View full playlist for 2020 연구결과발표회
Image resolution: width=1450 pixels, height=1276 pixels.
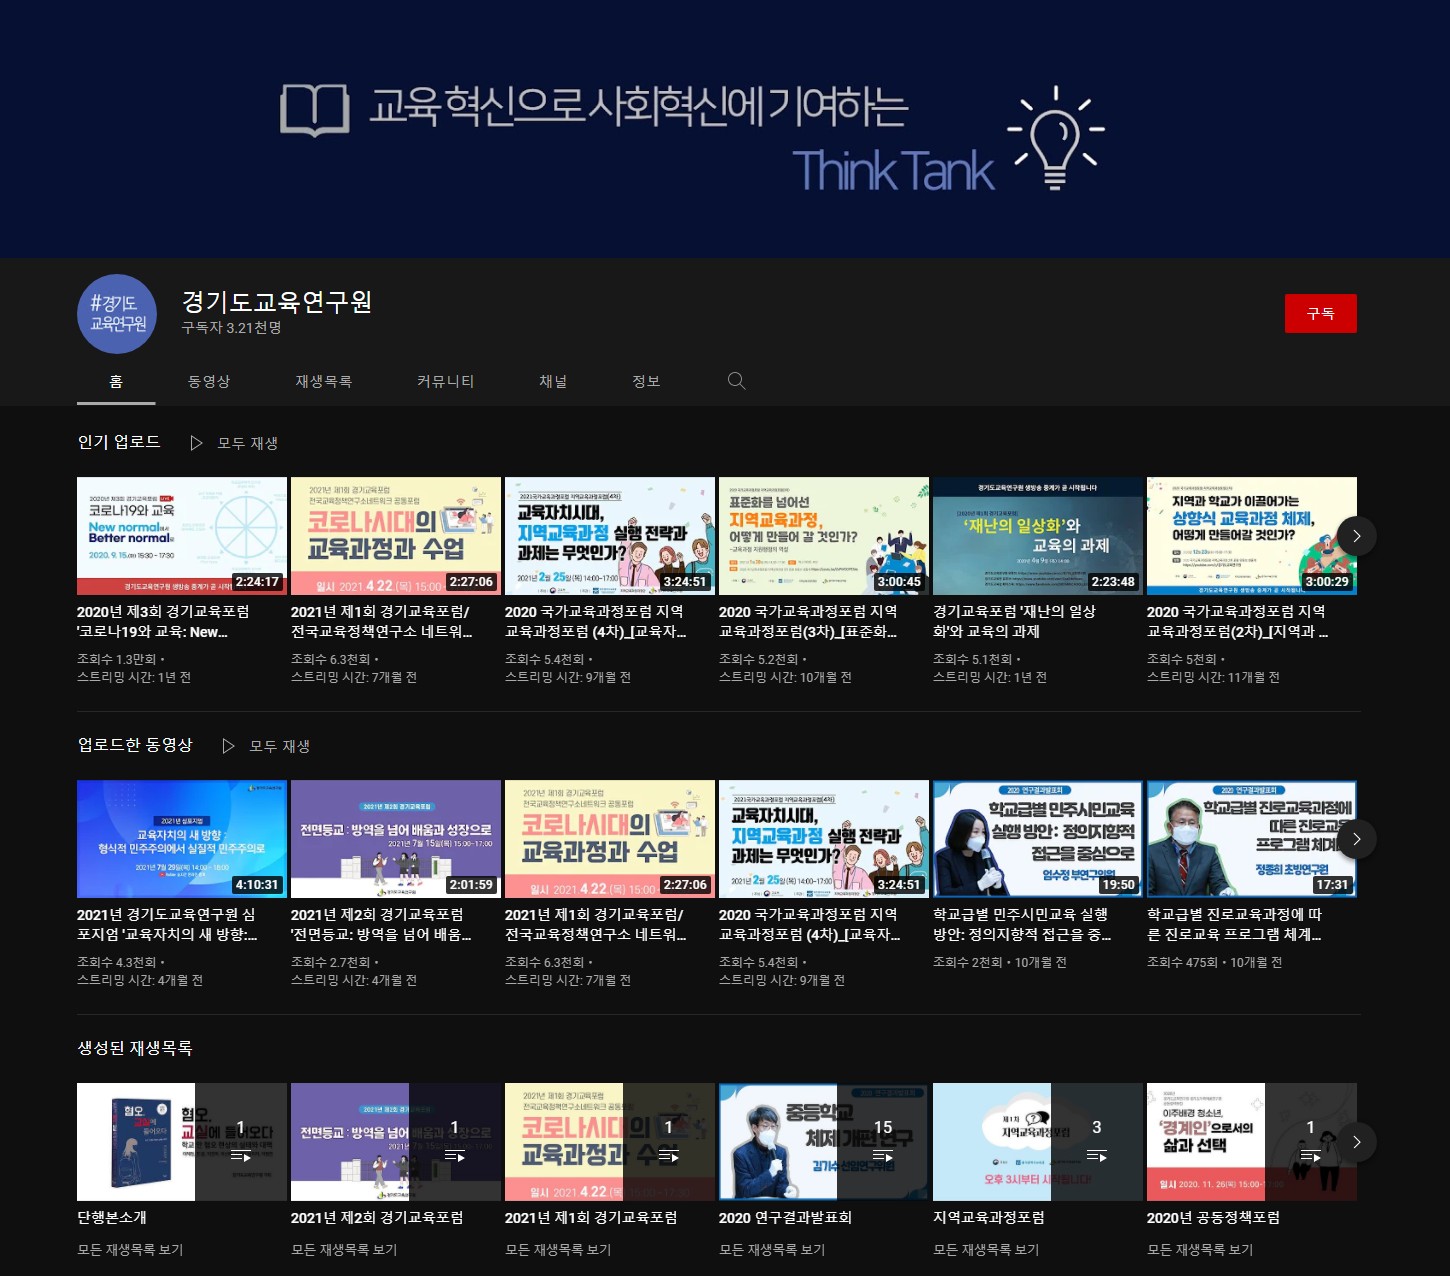[x=773, y=1250]
